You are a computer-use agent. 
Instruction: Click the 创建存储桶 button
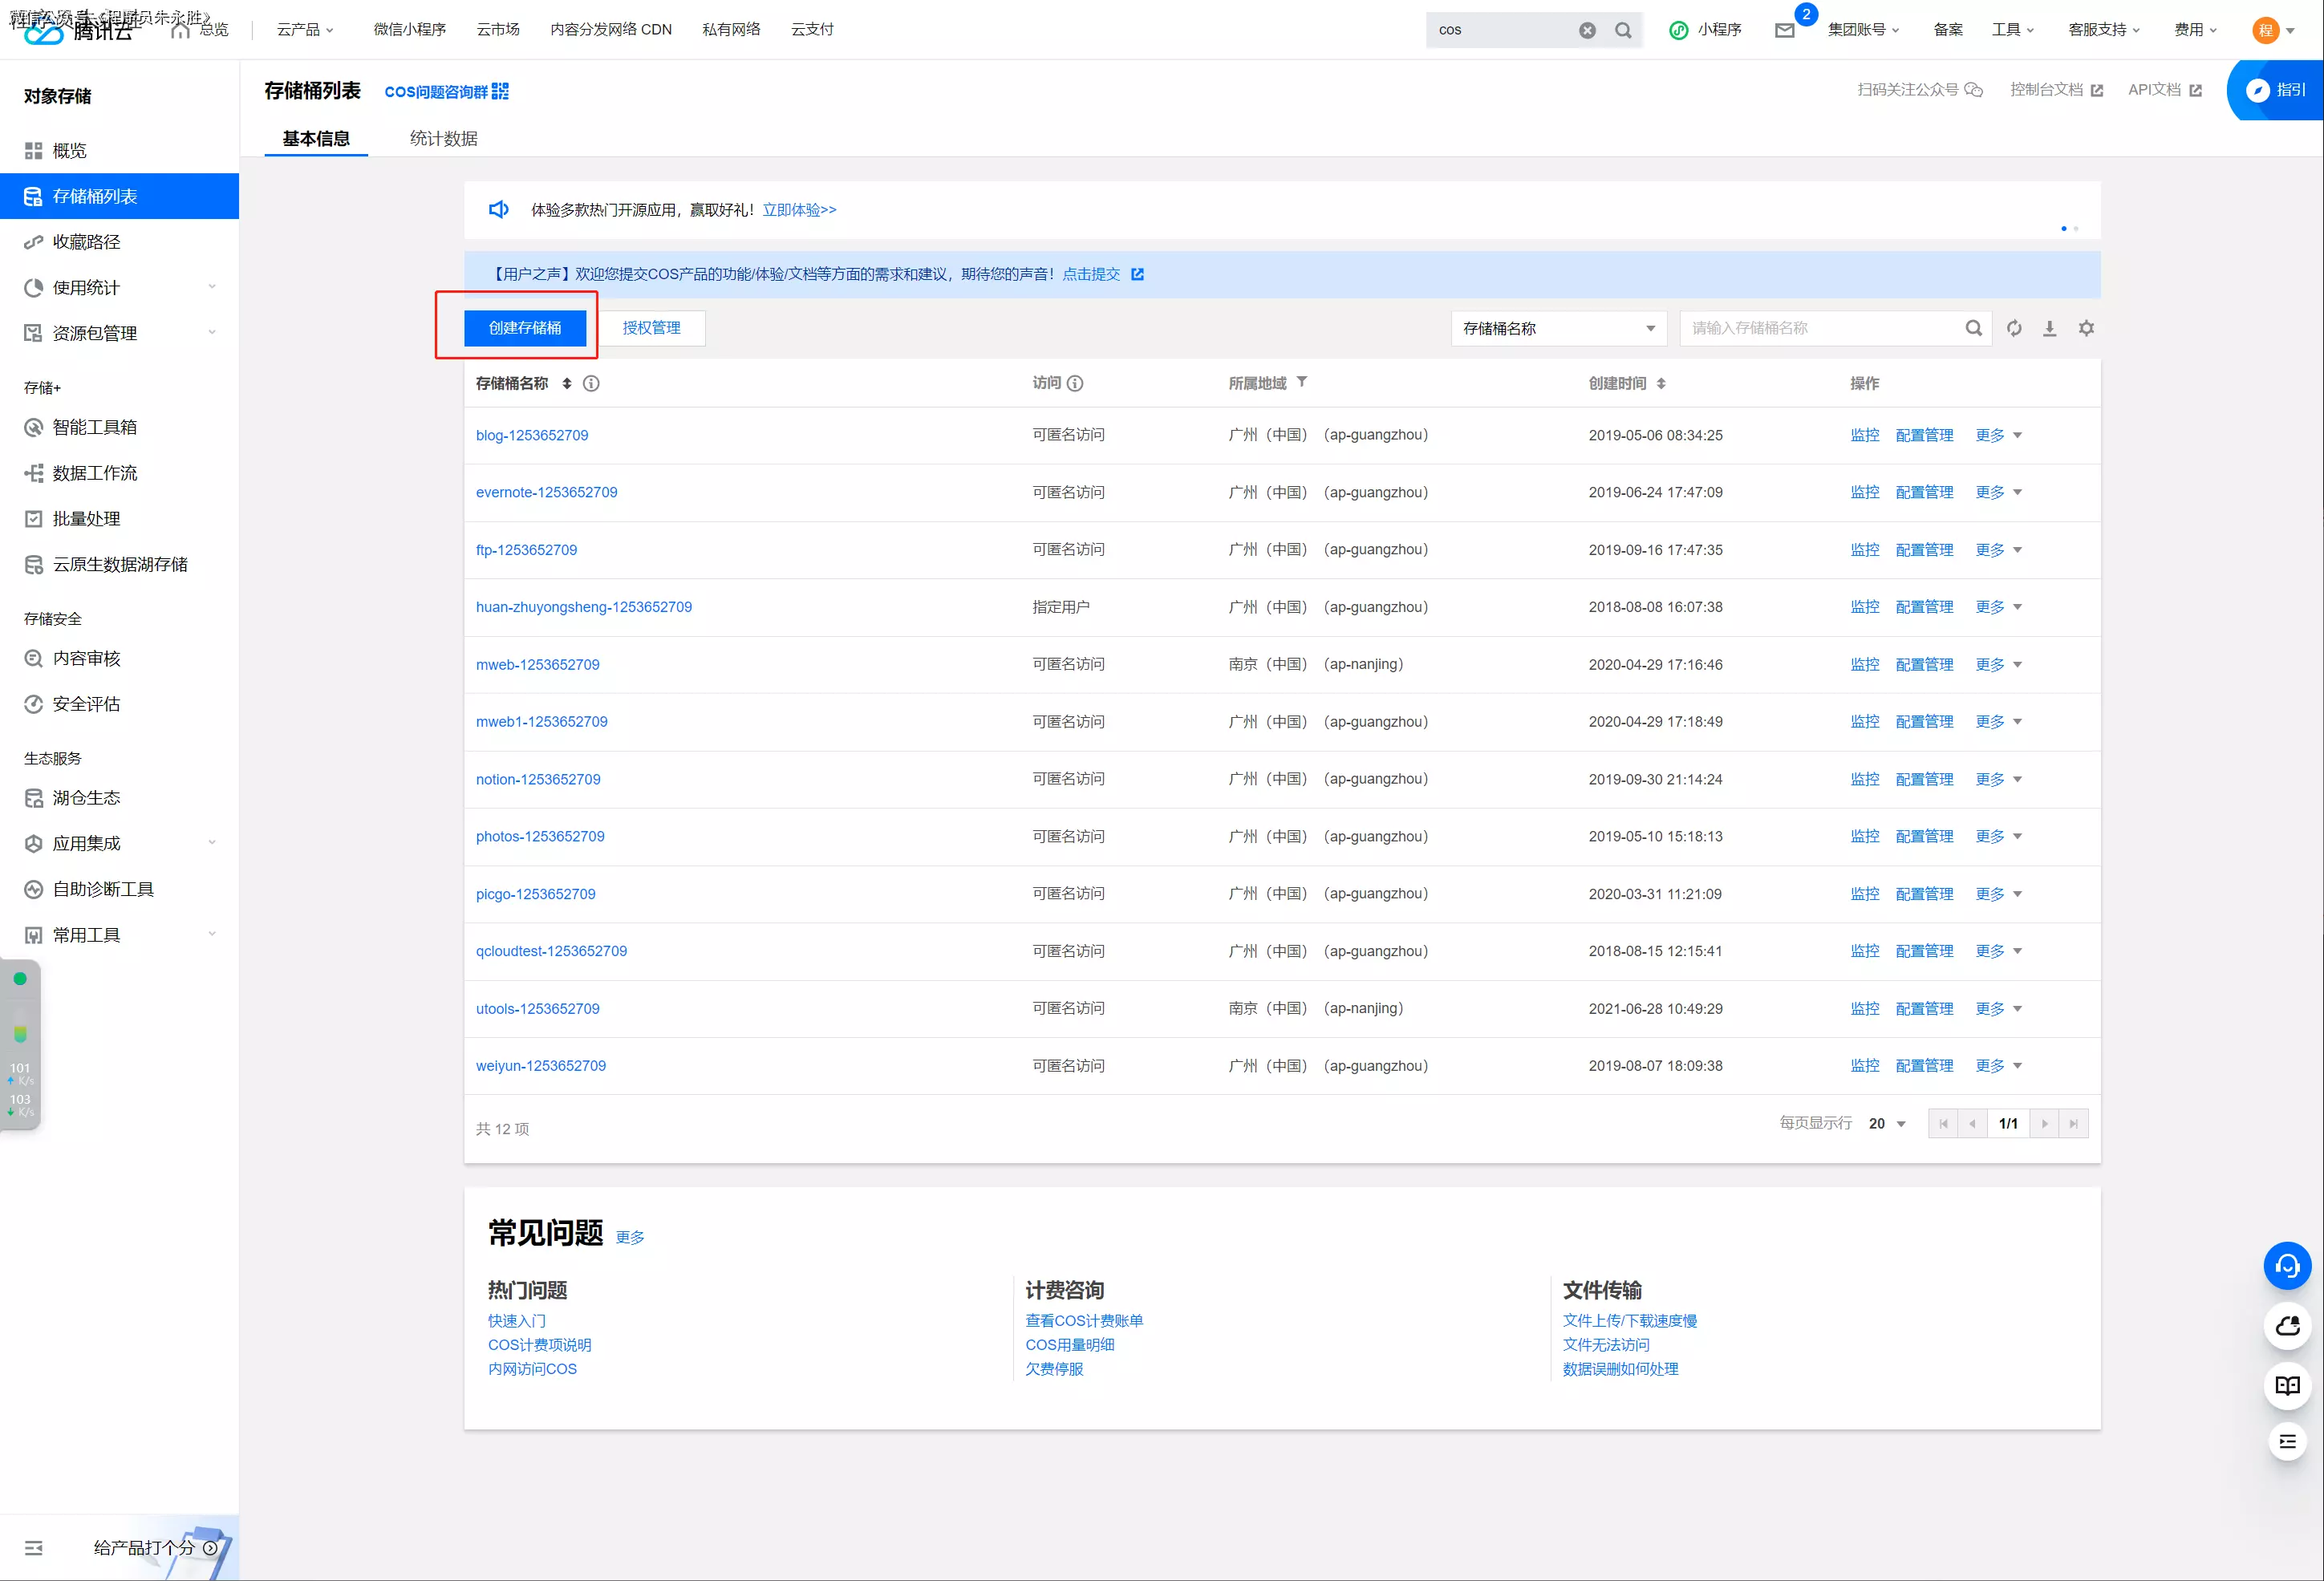tap(524, 328)
